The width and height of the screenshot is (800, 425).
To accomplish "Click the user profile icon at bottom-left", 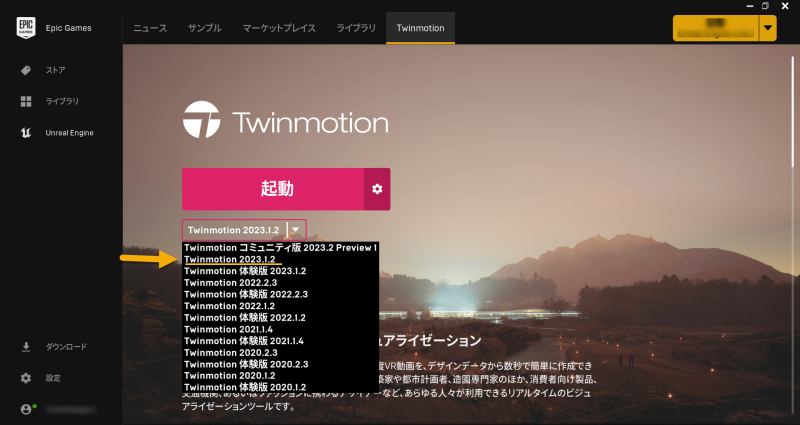I will (27, 409).
